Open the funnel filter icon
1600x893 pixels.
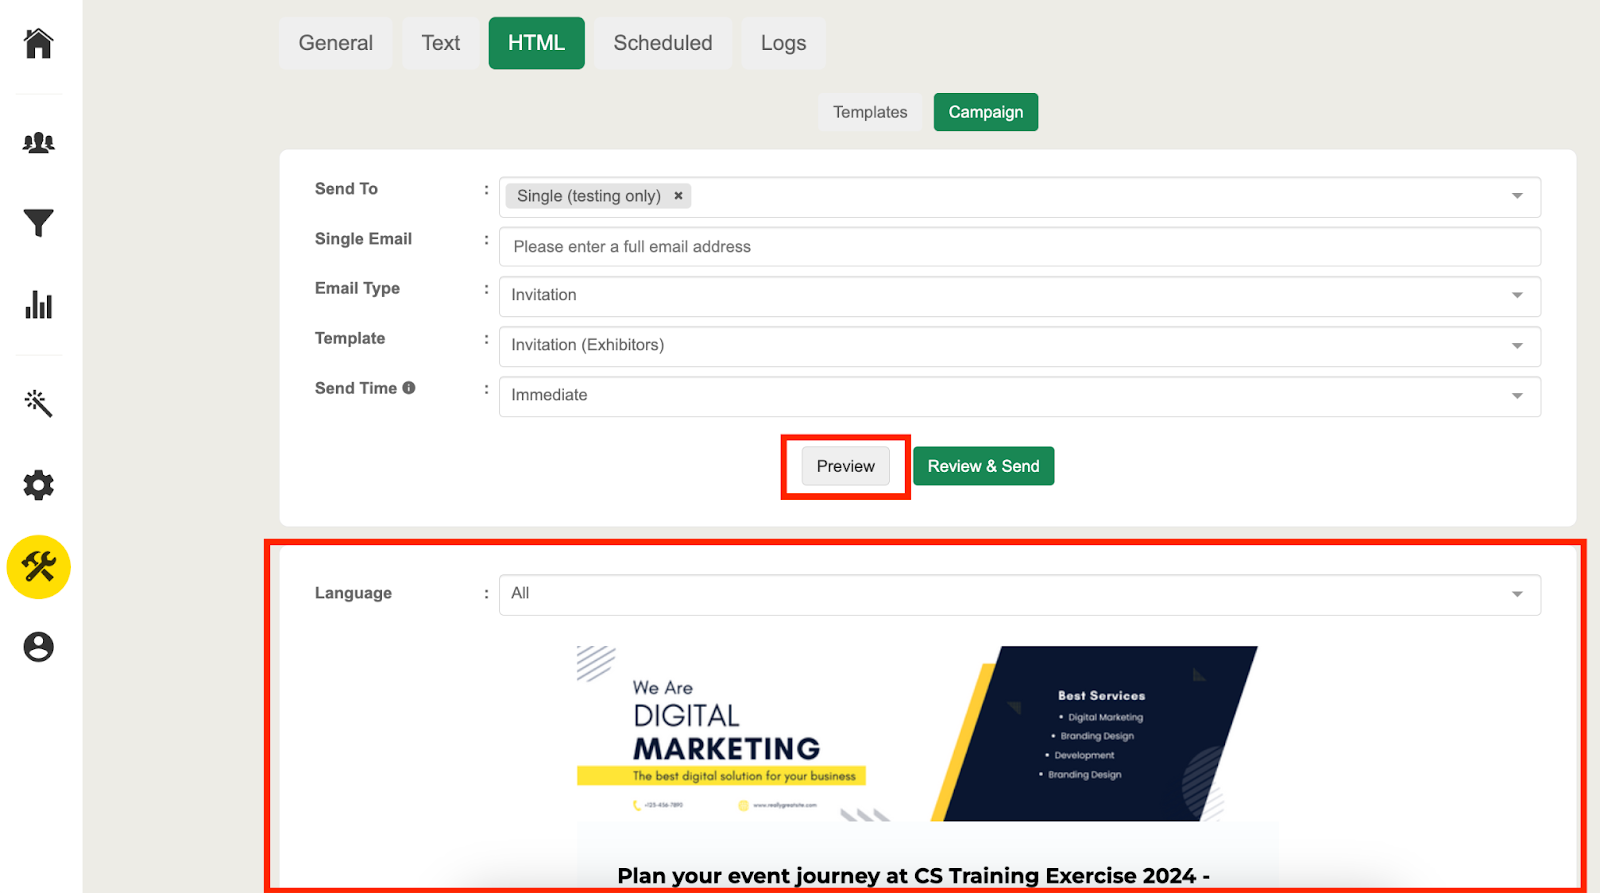[38, 223]
